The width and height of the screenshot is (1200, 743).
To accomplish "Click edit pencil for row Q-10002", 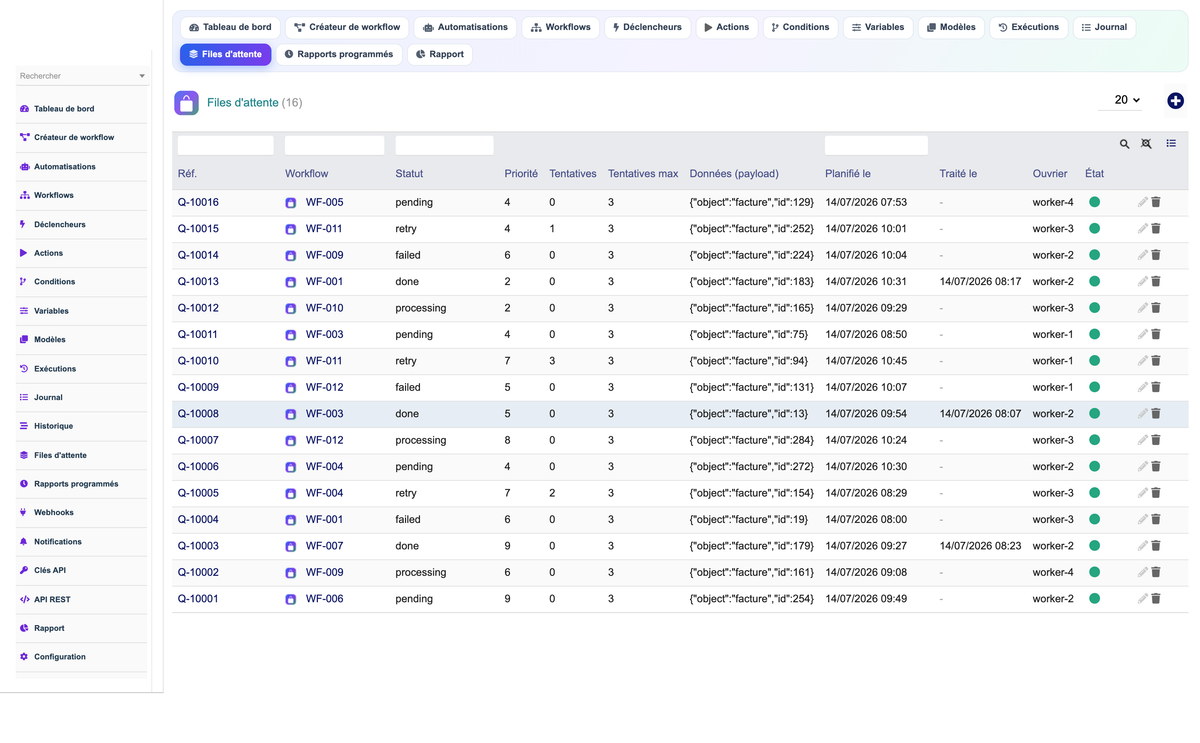I will [x=1143, y=572].
